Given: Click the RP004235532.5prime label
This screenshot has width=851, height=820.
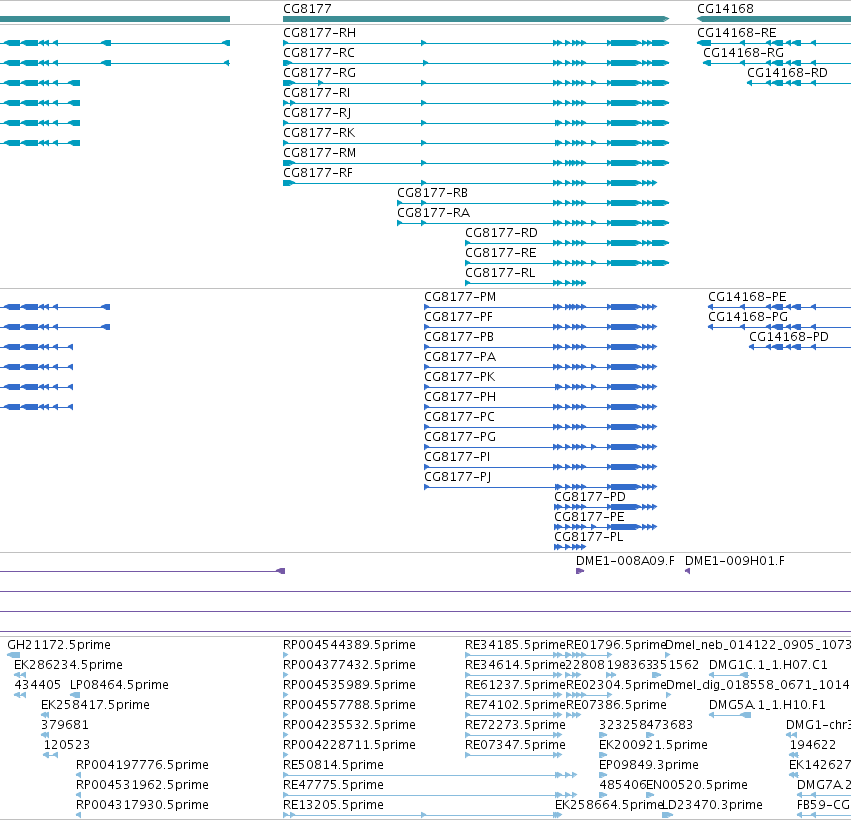Looking at the screenshot, I should [350, 726].
